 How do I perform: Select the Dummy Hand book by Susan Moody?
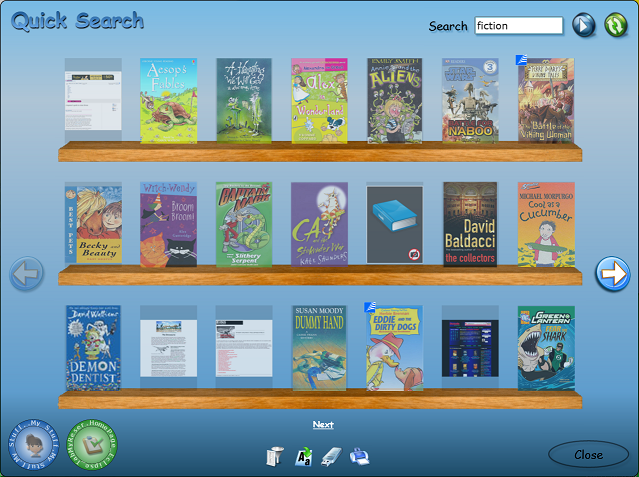pyautogui.click(x=319, y=348)
